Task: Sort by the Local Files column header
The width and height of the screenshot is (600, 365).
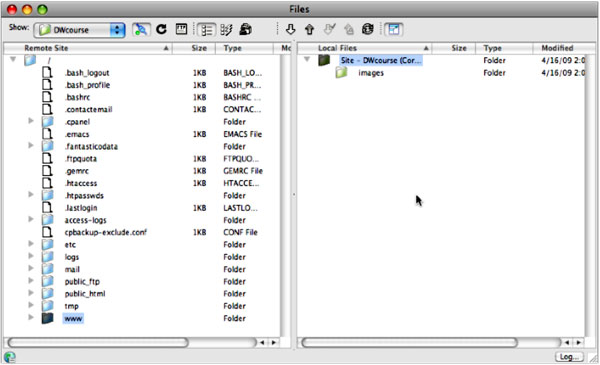Action: [x=365, y=48]
